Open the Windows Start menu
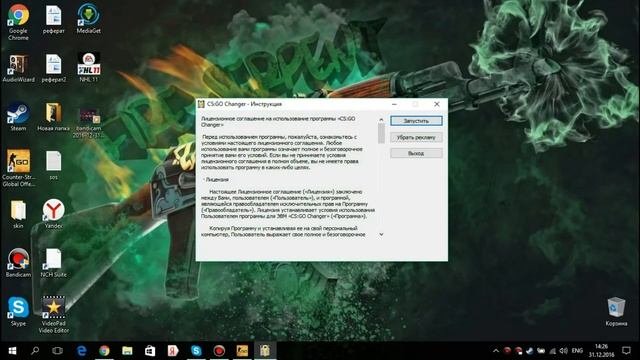The width and height of the screenshot is (640, 360). click(x=12, y=351)
